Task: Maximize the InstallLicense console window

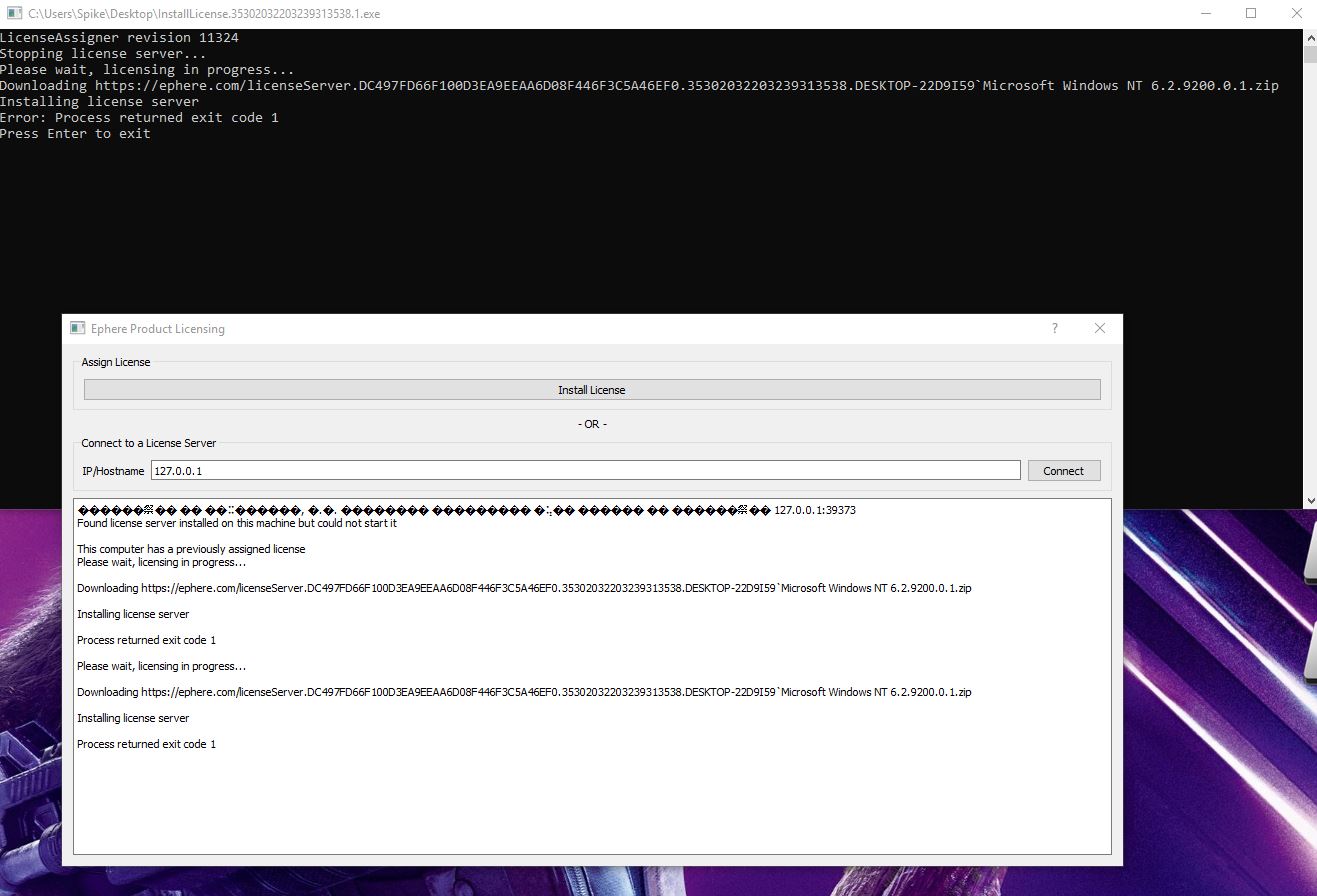Action: [x=1251, y=14]
